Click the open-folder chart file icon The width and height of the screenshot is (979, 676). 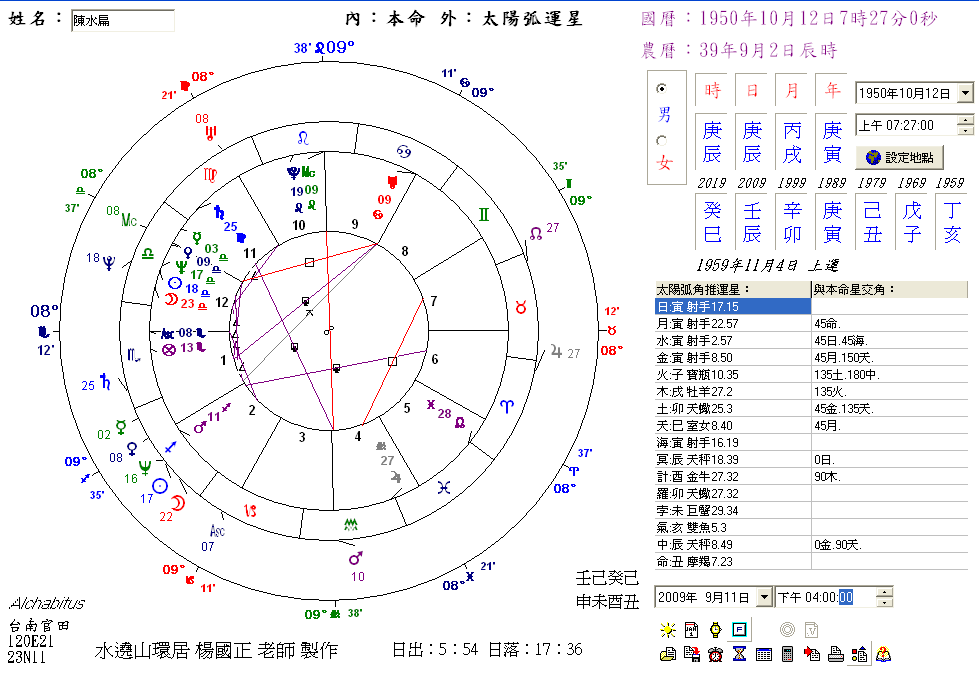(x=668, y=654)
